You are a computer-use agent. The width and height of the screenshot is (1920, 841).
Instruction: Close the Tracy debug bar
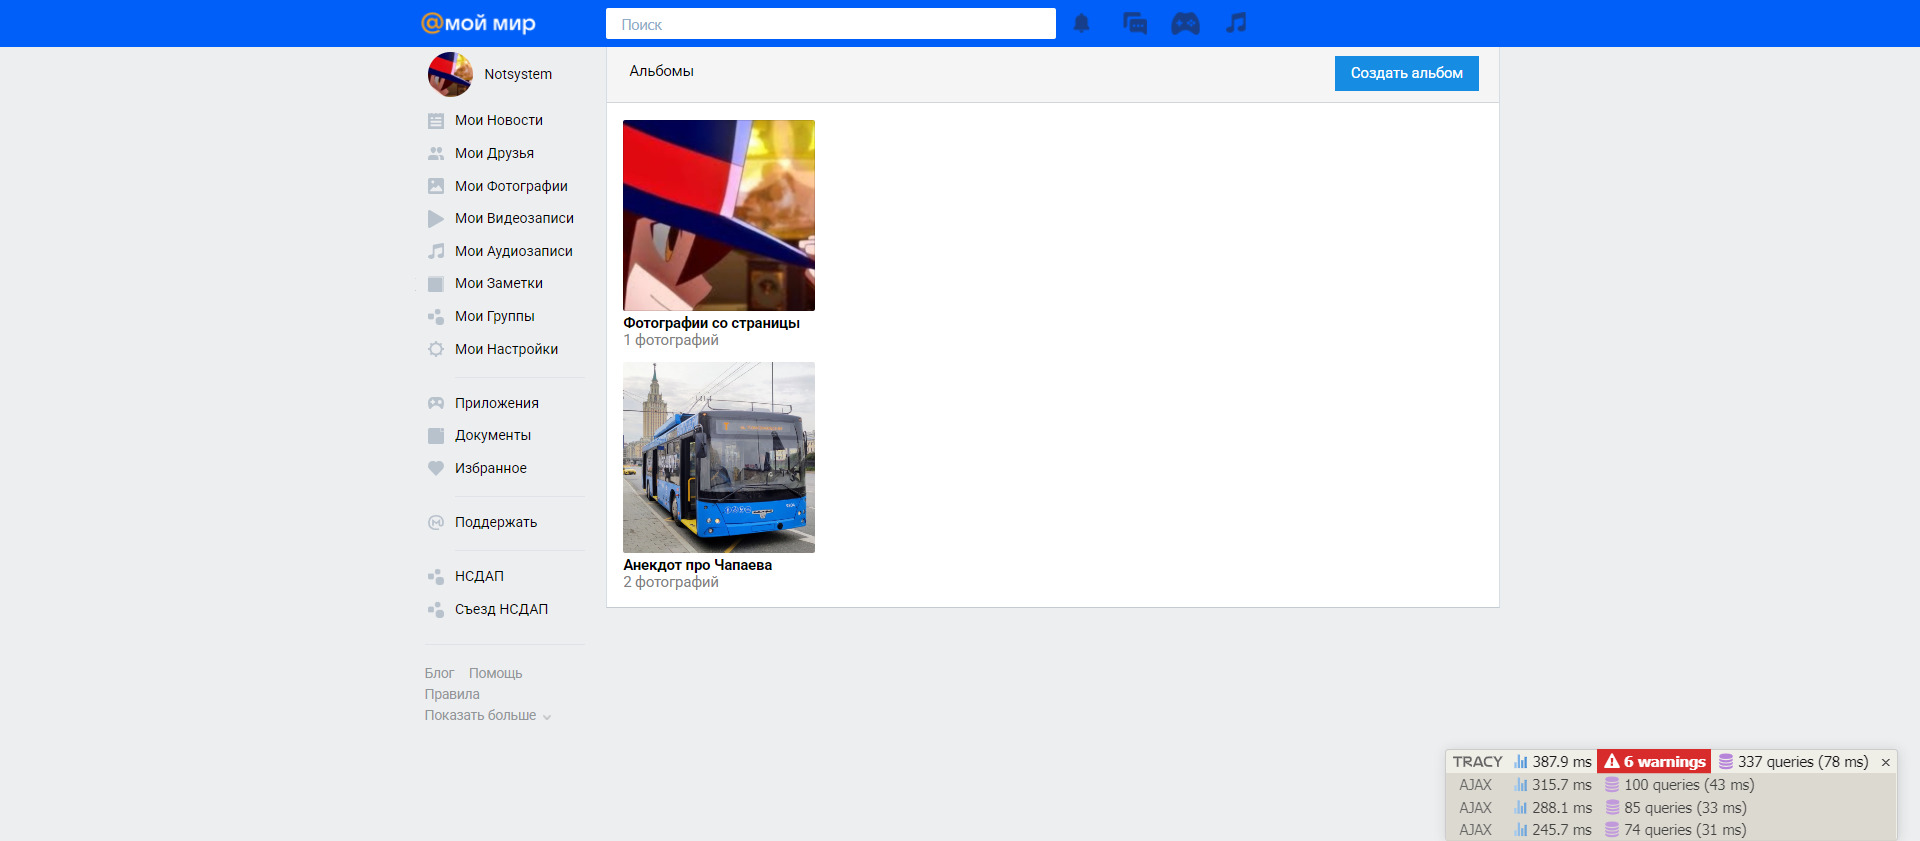coord(1886,762)
